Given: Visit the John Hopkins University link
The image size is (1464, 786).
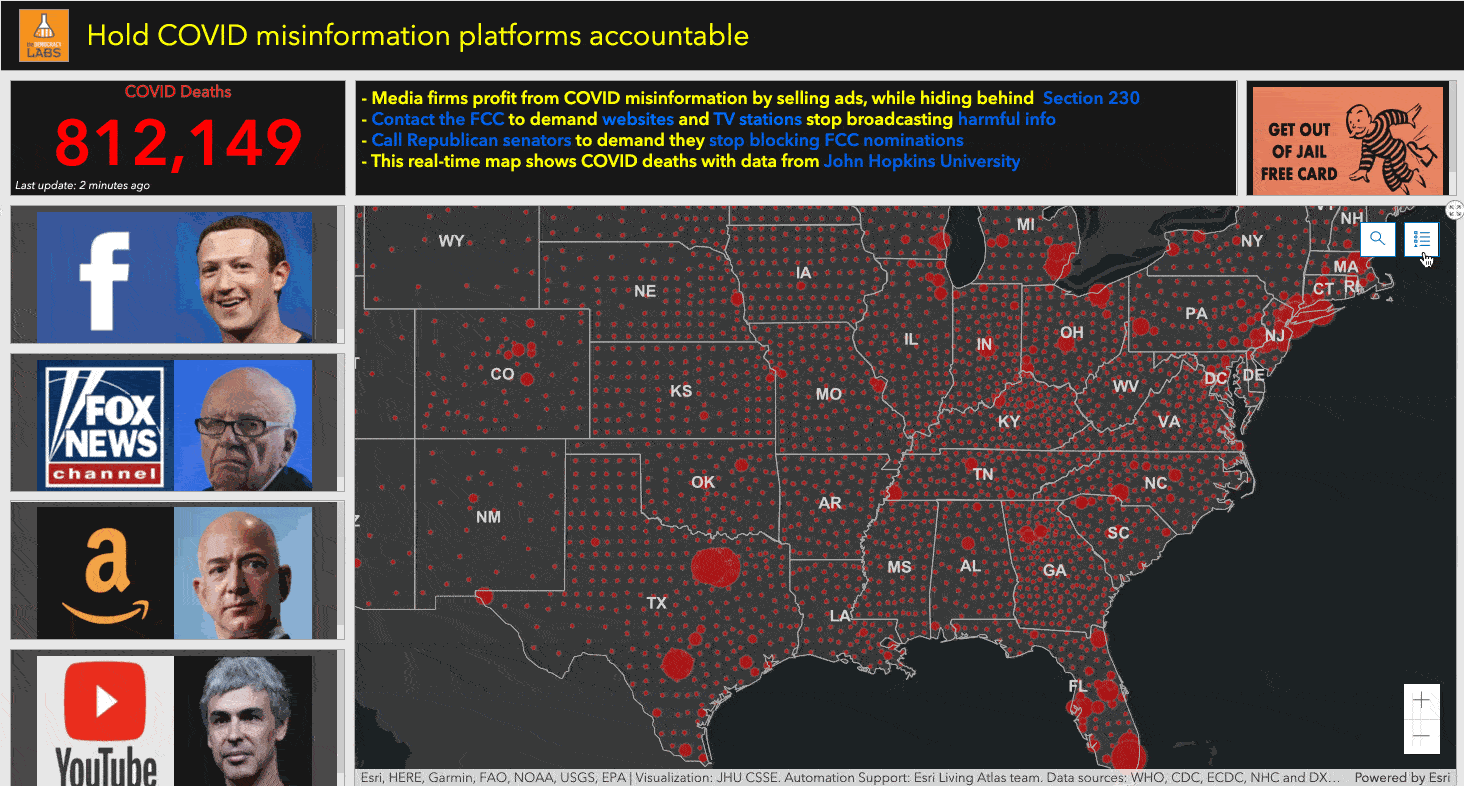Looking at the screenshot, I should pyautogui.click(x=922, y=161).
